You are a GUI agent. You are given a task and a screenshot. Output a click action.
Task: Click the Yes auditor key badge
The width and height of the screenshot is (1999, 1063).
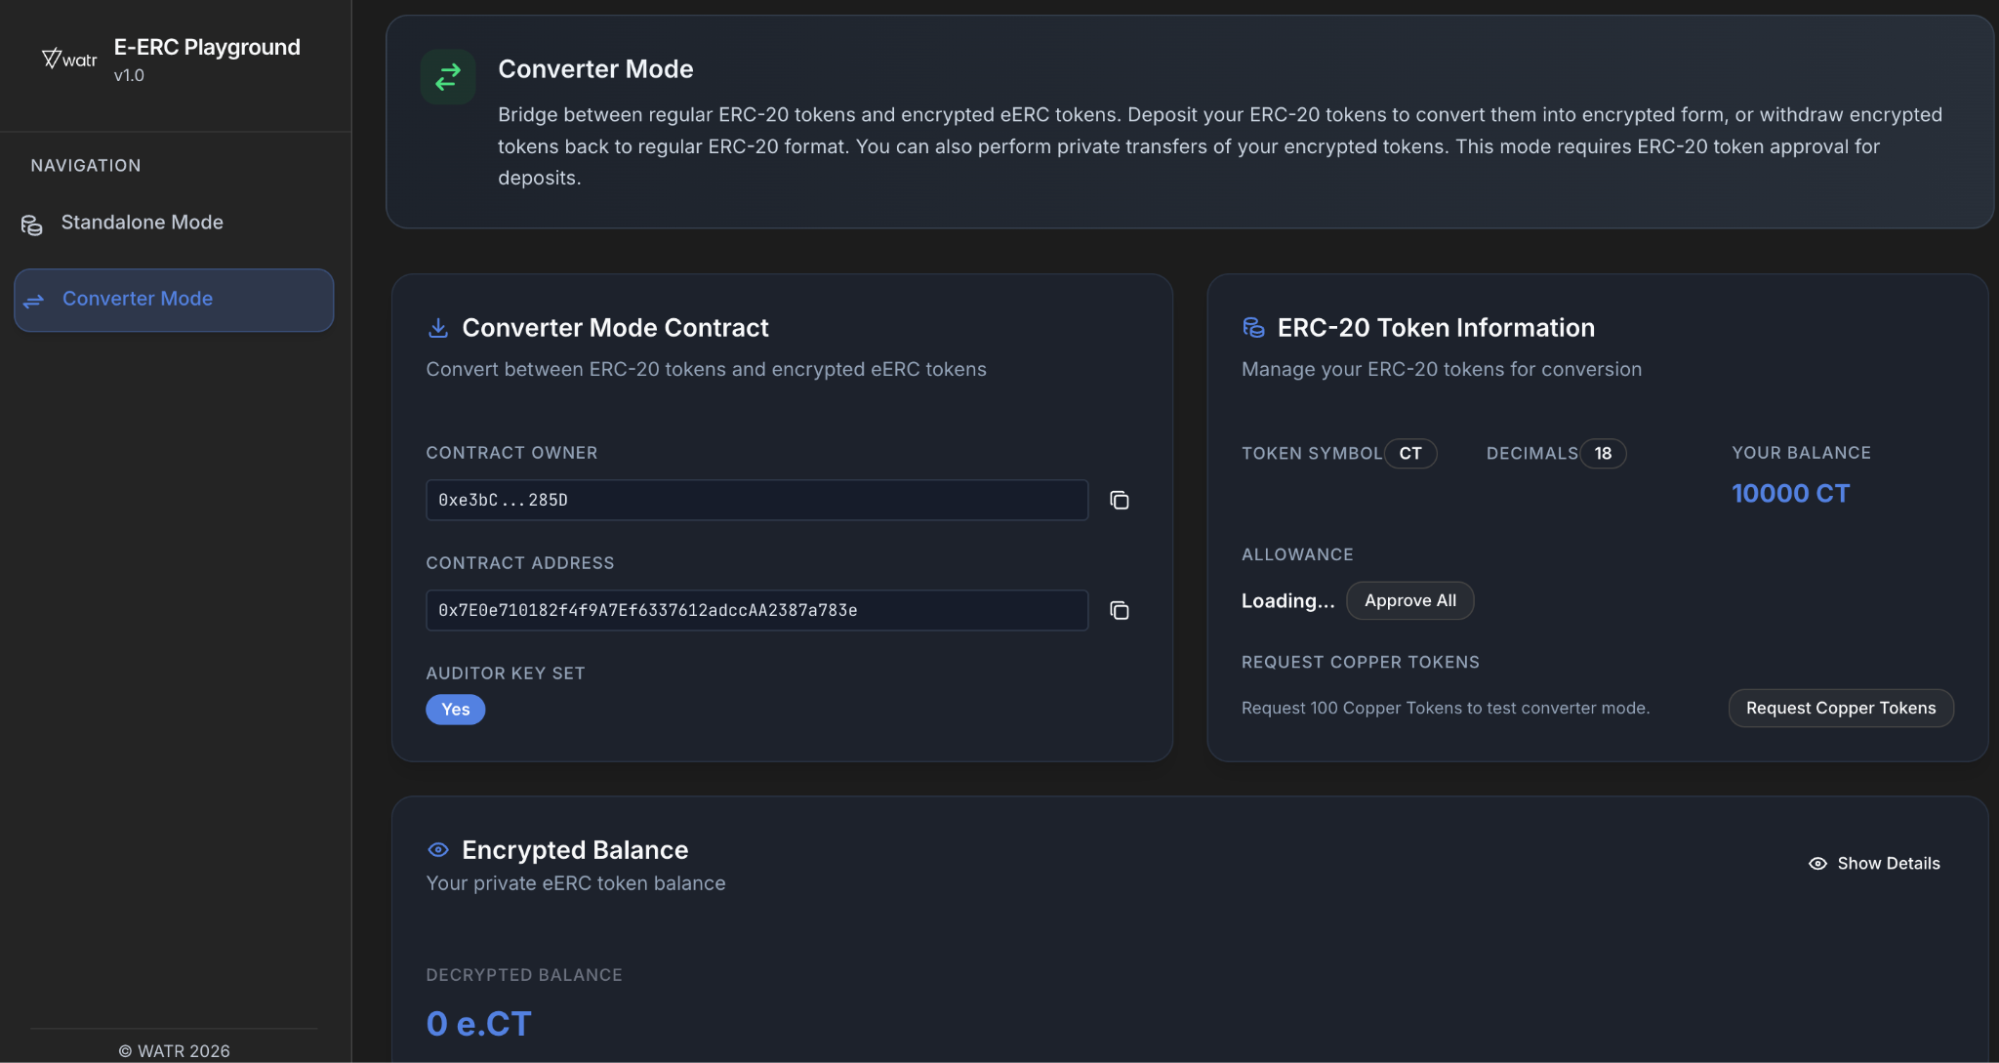pyautogui.click(x=455, y=709)
